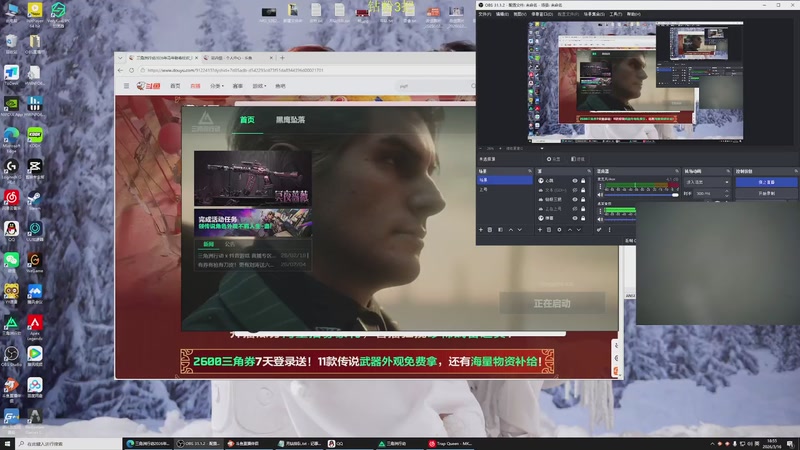
Task: Open OBS Studio desktop shortcut
Action: [x=11, y=356]
